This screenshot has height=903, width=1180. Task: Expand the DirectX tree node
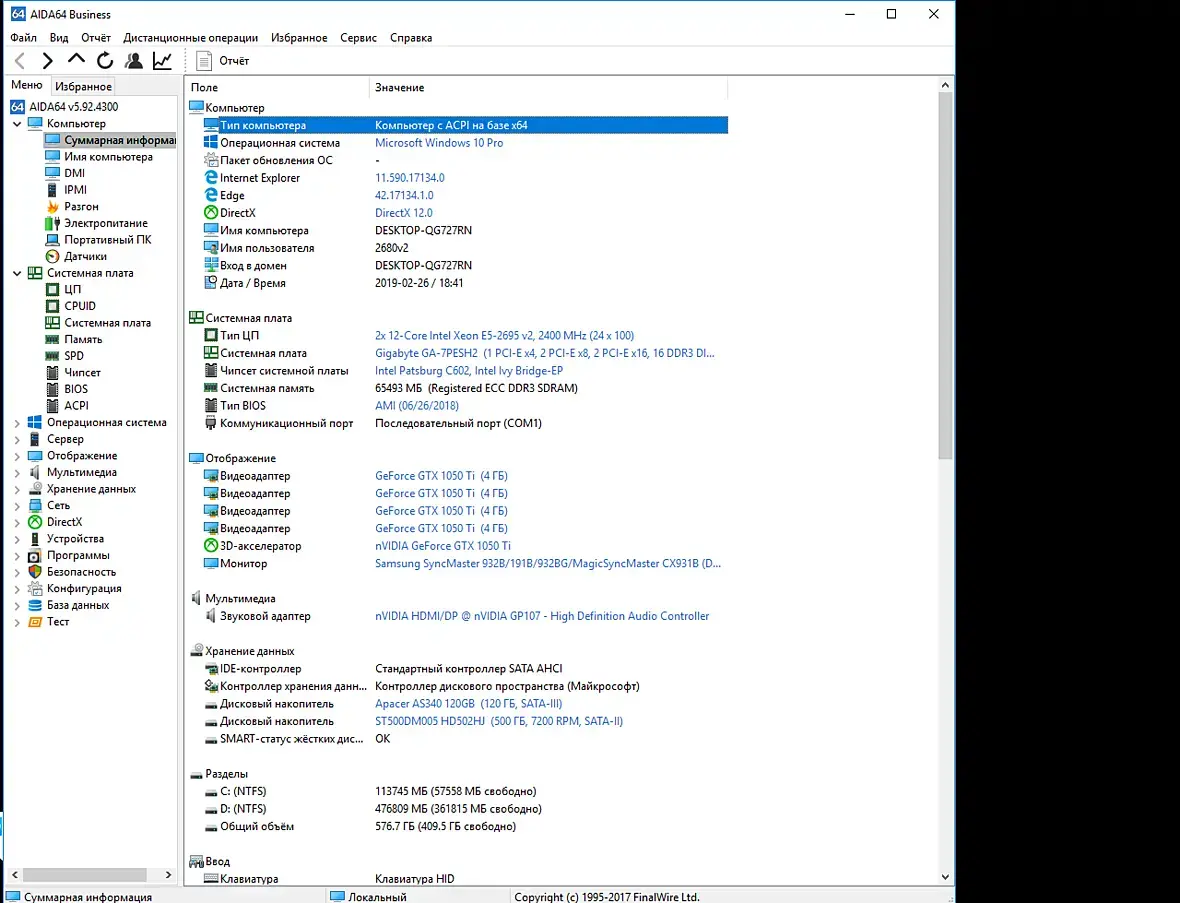(17, 522)
